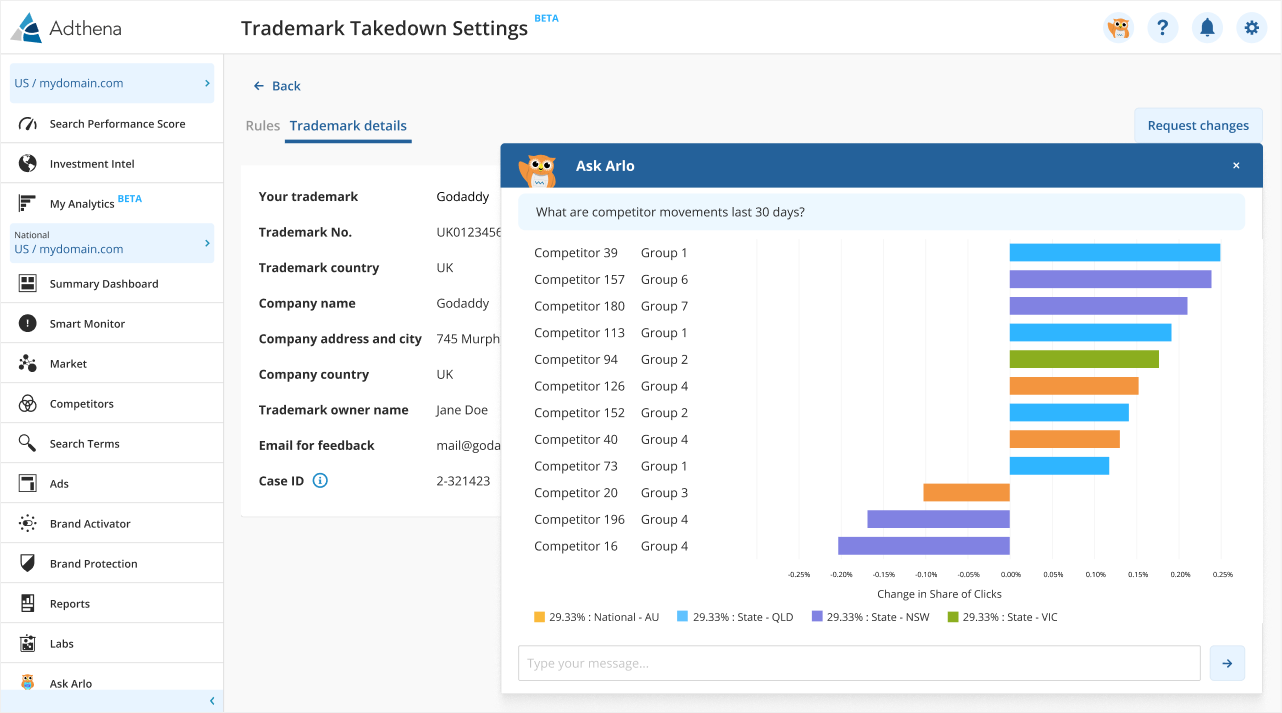
Task: Click the Type your message input field
Action: pyautogui.click(x=858, y=663)
